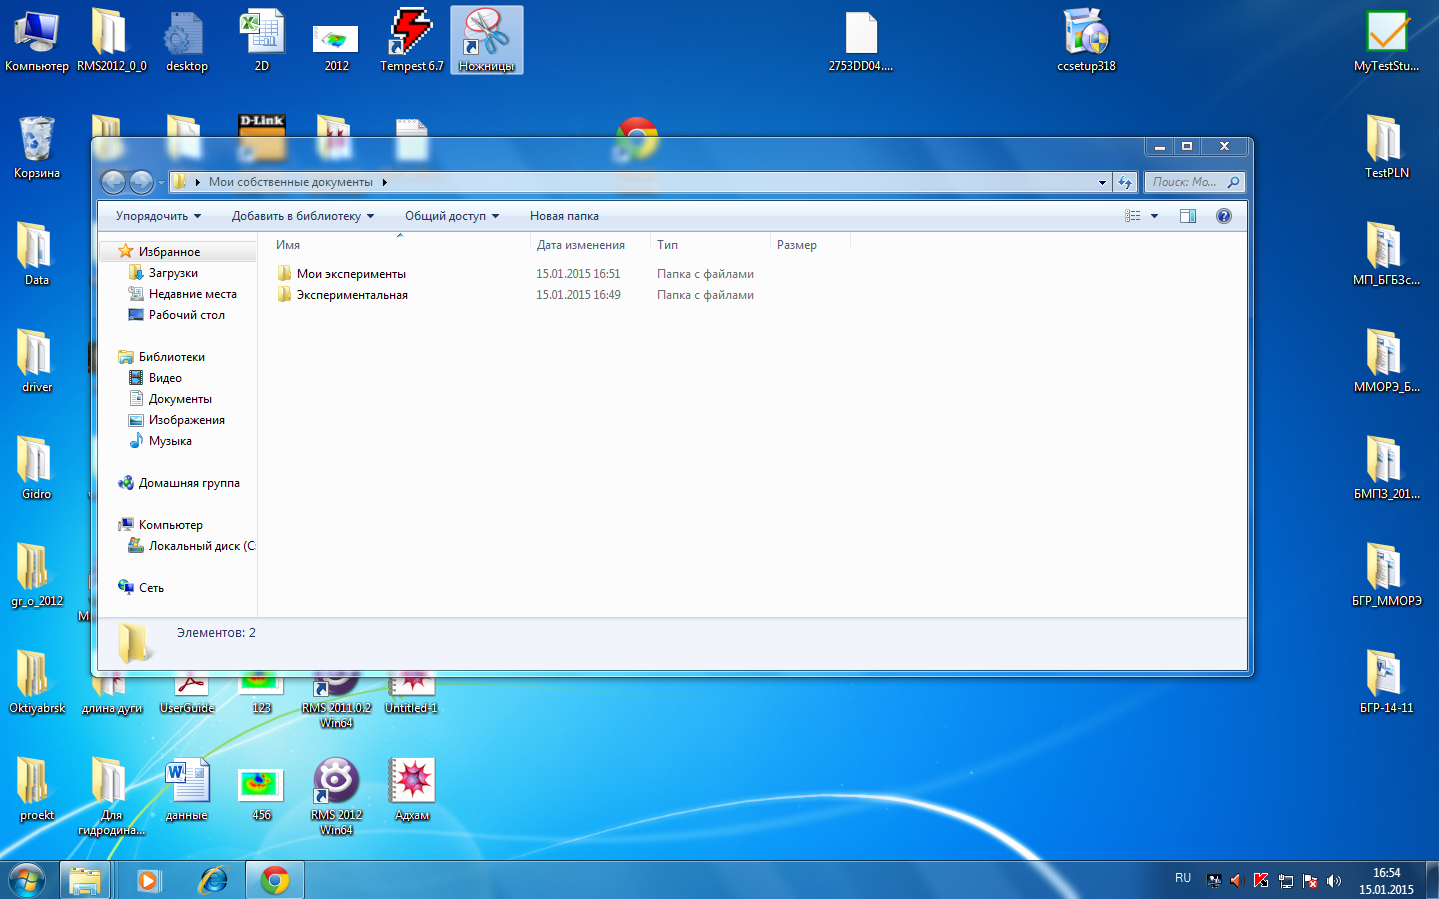Screen dimensions: 1439x899
Task: Select the 2753DD04... file icon
Action: [860, 42]
